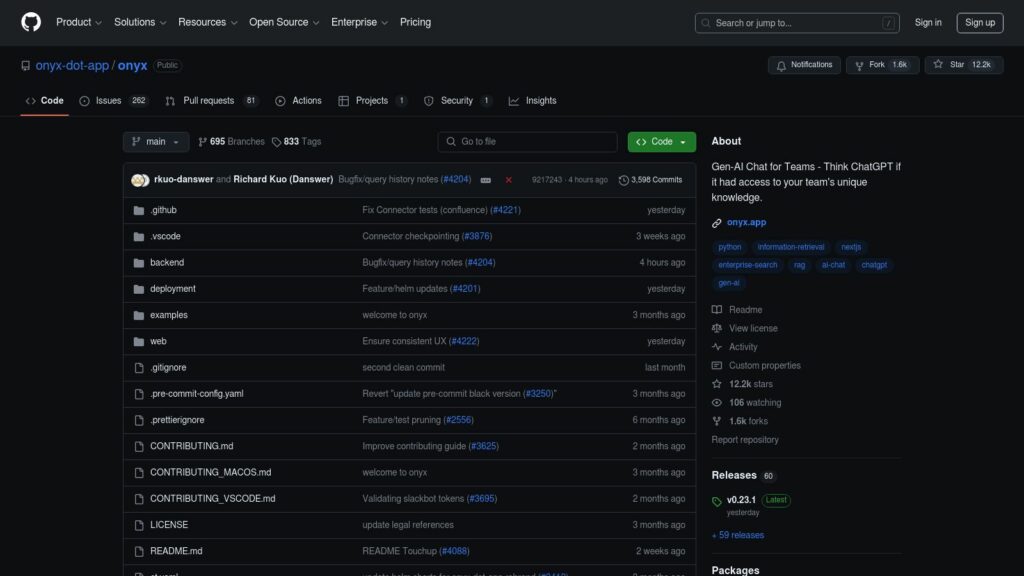The width and height of the screenshot is (1024, 576).
Task: Open the GitHub homepage logo
Action: point(31,22)
